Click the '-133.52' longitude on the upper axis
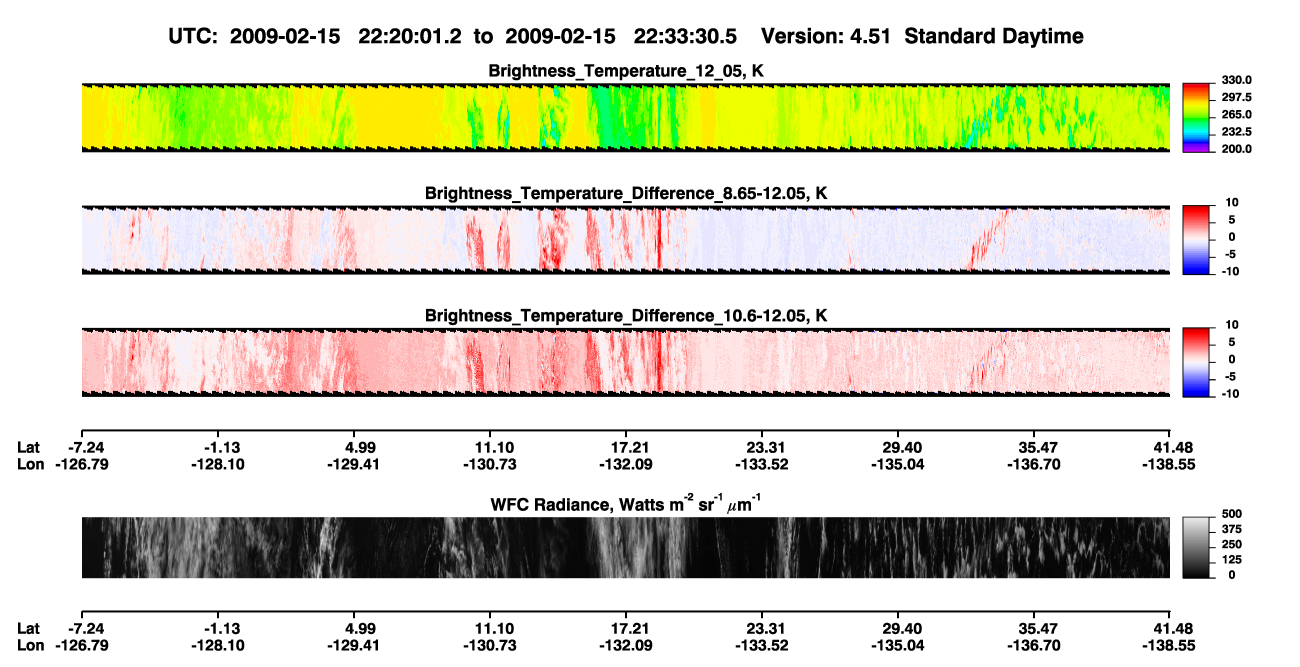This screenshot has width=1300, height=667. [x=761, y=464]
